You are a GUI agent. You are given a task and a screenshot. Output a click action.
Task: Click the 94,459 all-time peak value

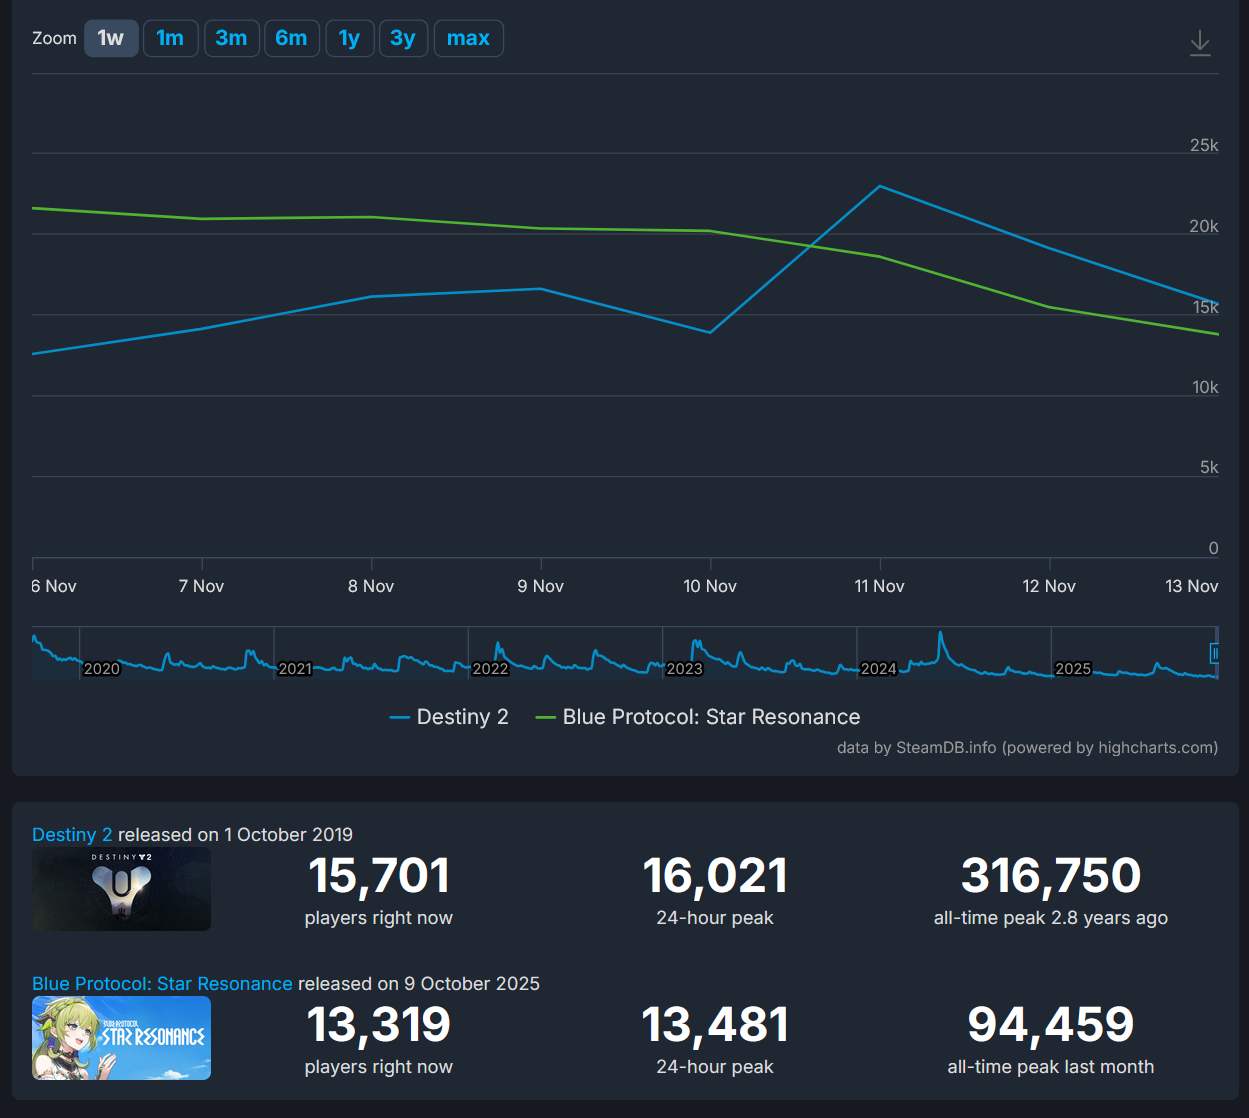[x=1051, y=1024]
